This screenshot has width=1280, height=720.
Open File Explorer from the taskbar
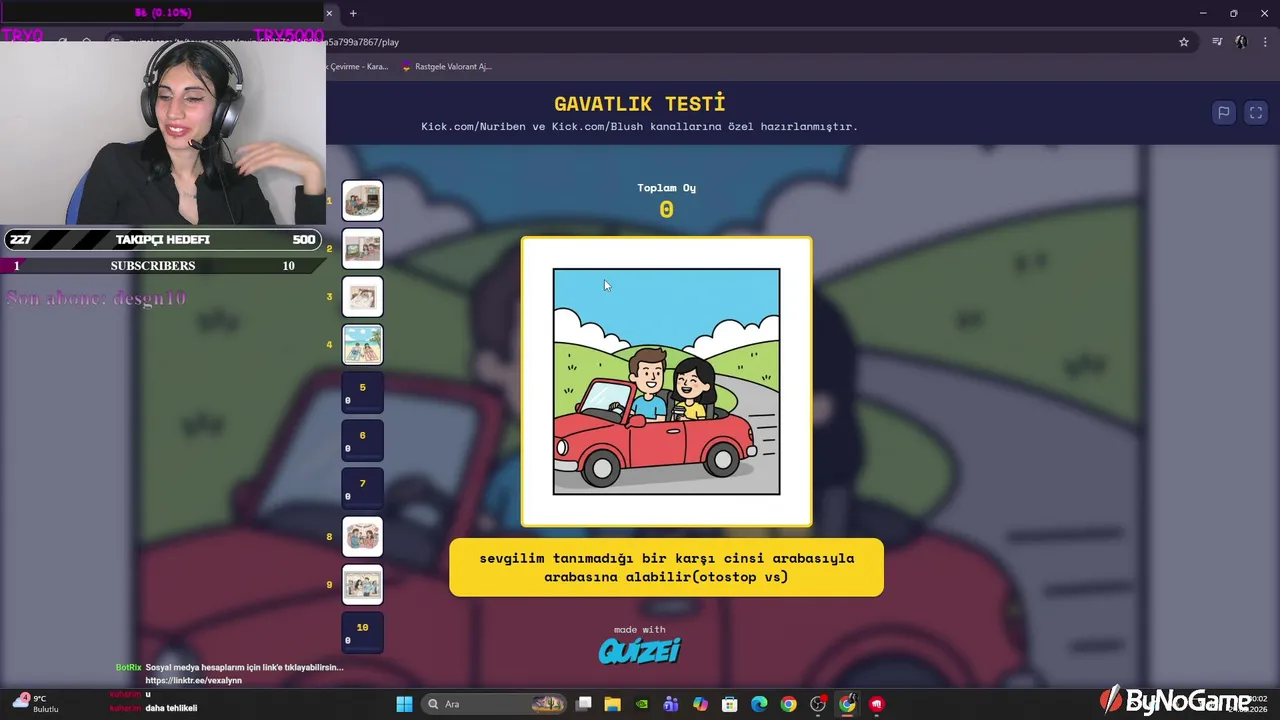coord(613,704)
